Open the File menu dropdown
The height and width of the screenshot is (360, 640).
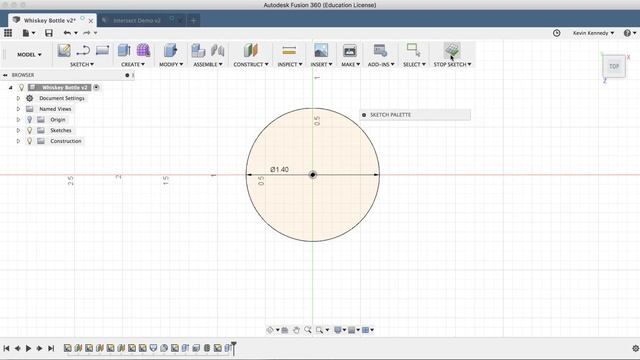(29, 33)
